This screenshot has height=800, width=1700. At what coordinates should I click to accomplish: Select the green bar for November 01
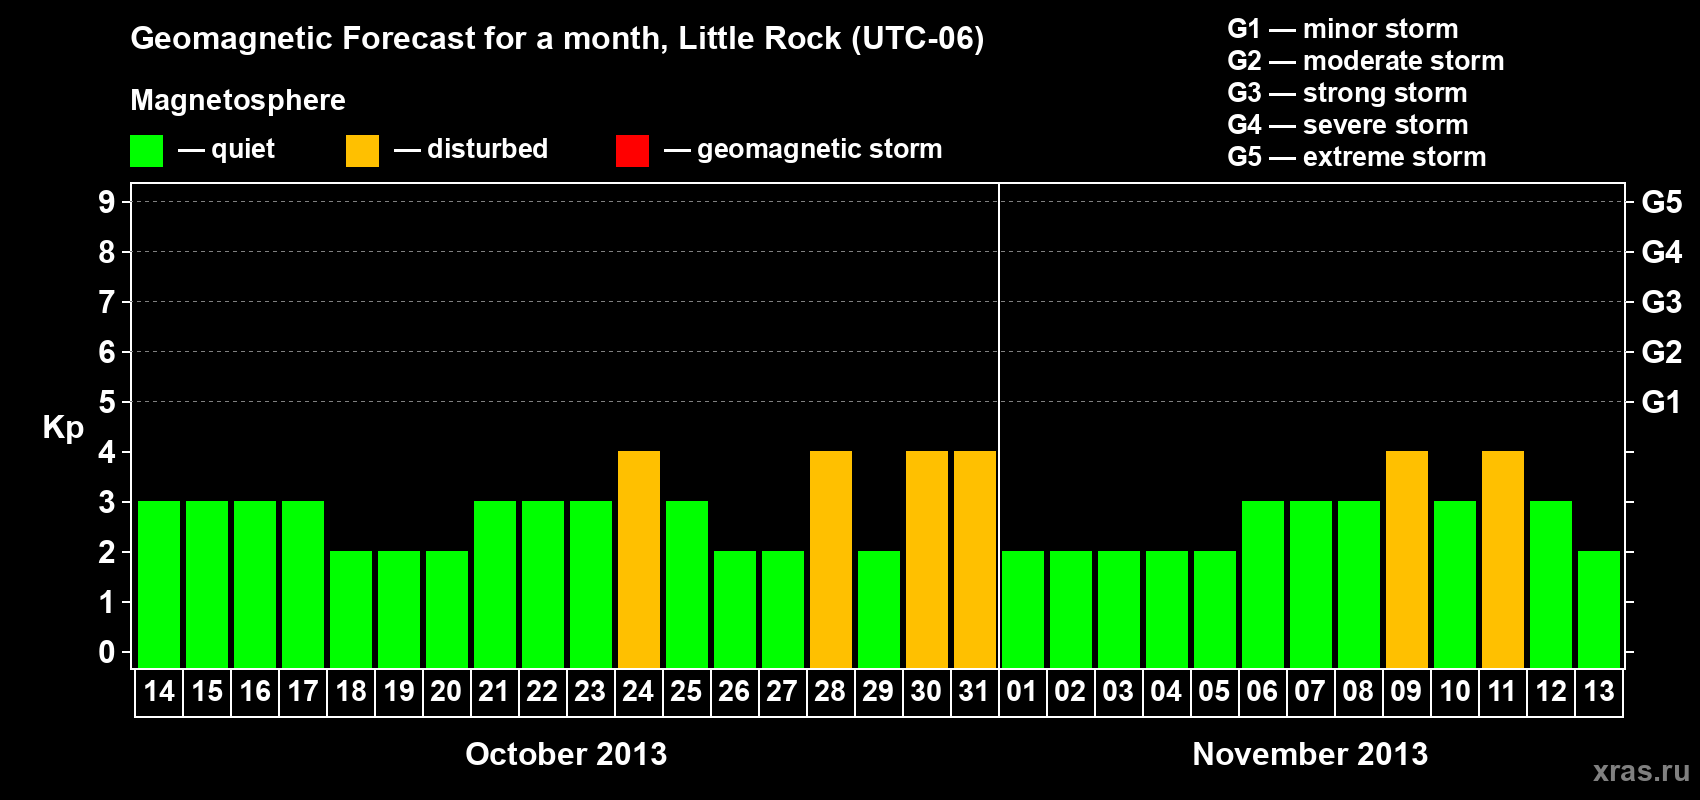(x=1023, y=610)
